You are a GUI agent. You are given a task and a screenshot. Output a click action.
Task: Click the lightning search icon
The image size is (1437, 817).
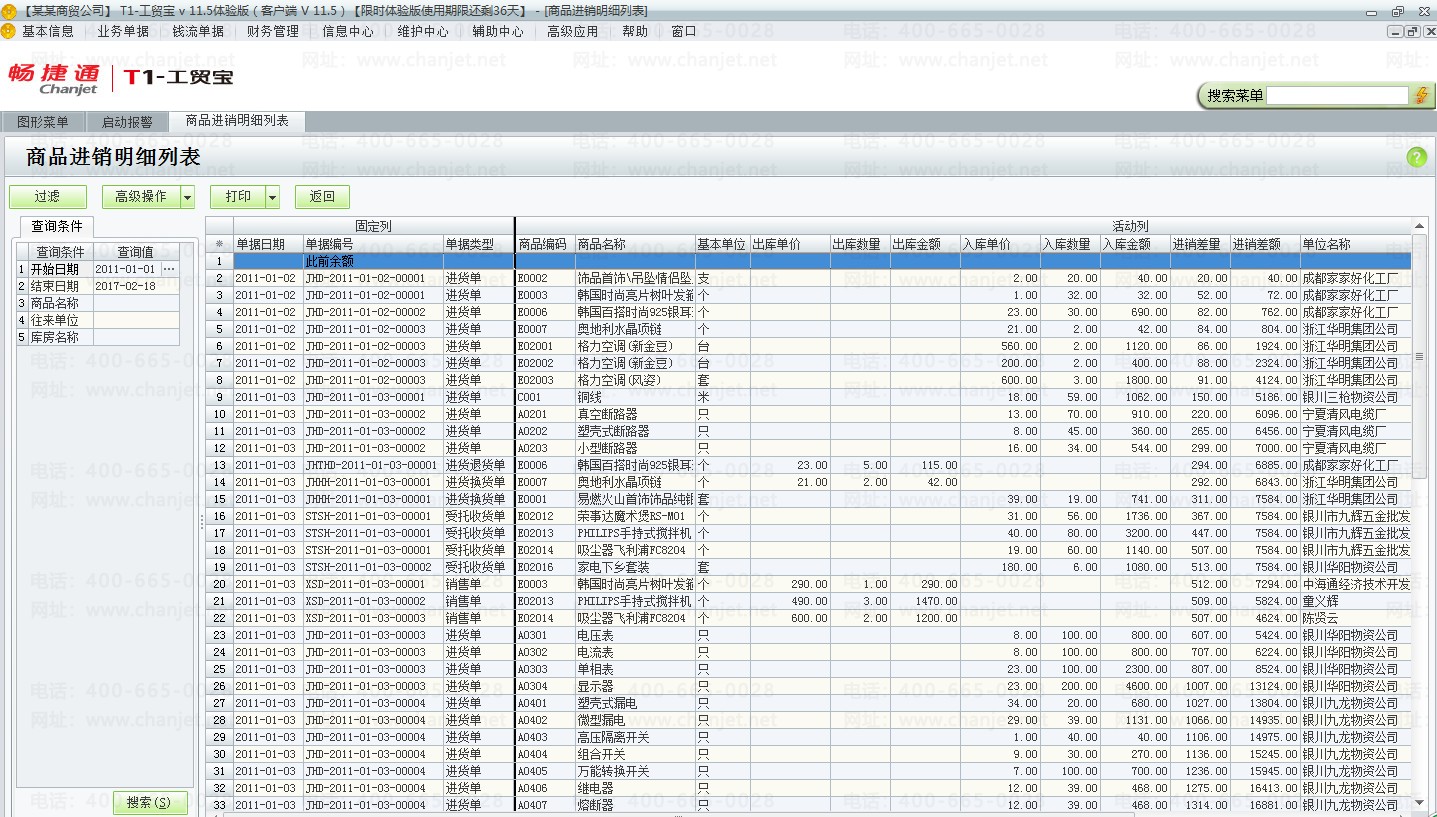[1421, 96]
